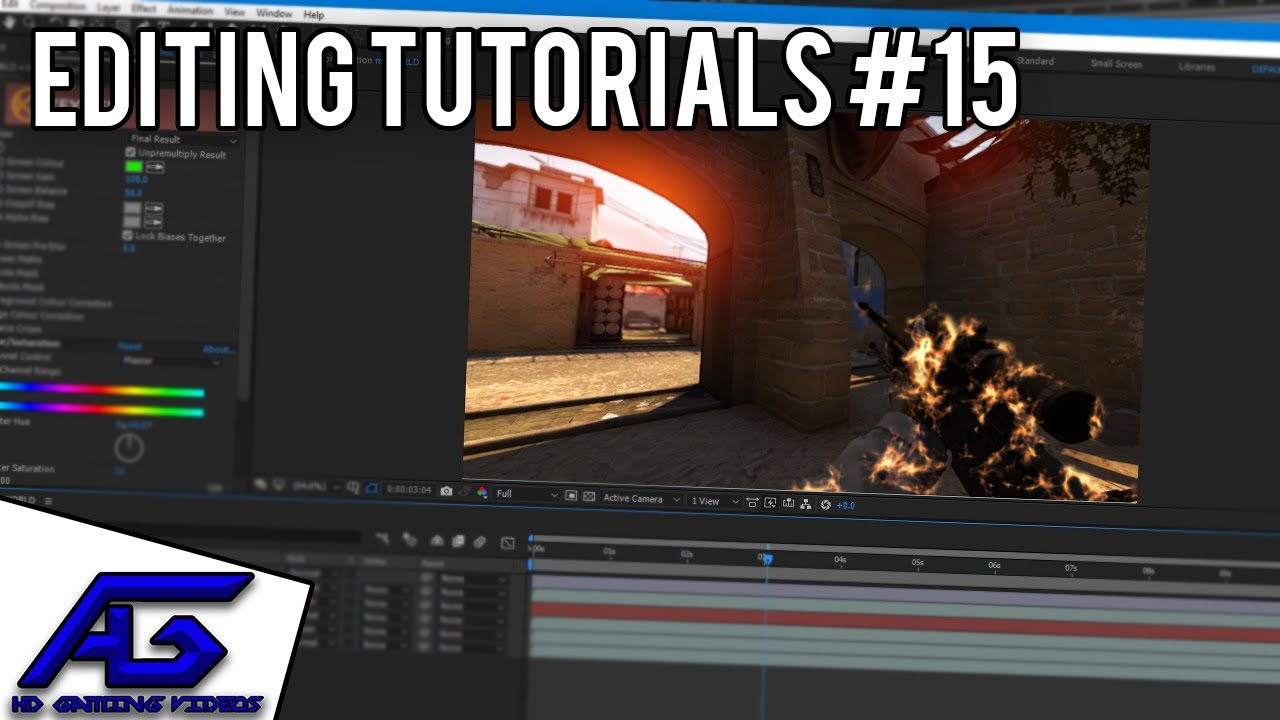Click Always Preview This View icon
1280x720 pixels.
tap(260, 484)
